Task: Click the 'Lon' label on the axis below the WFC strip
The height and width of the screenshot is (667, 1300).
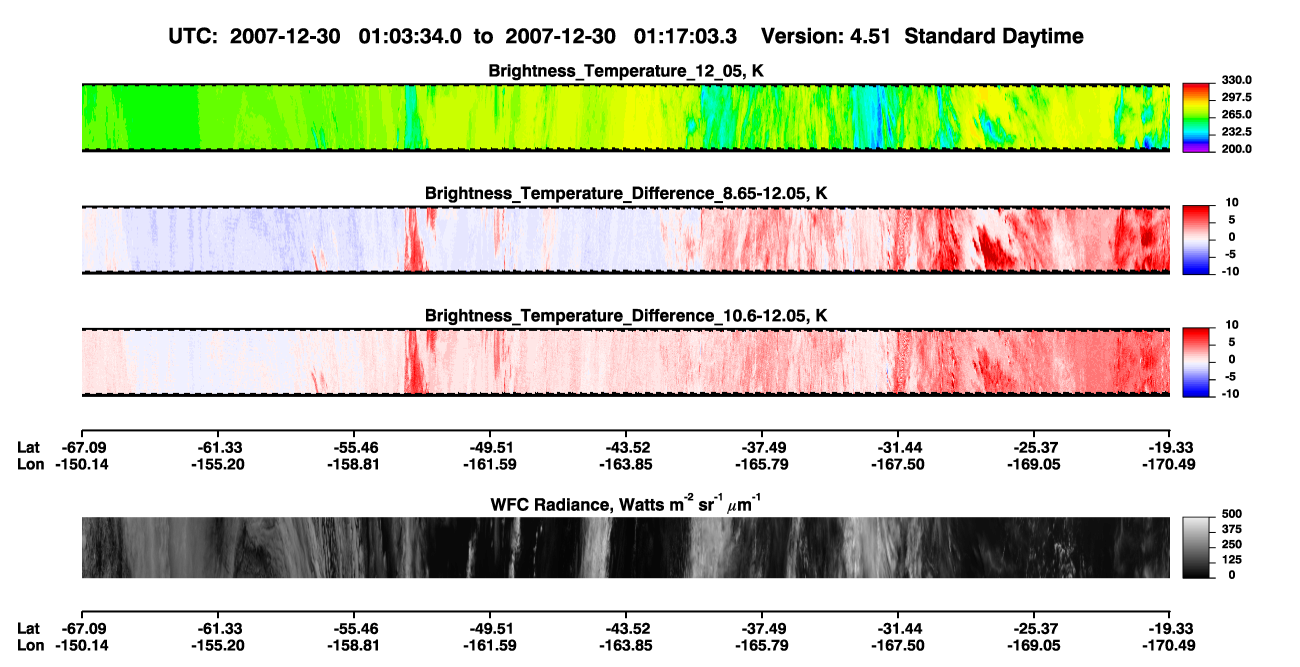Action: click(31, 646)
